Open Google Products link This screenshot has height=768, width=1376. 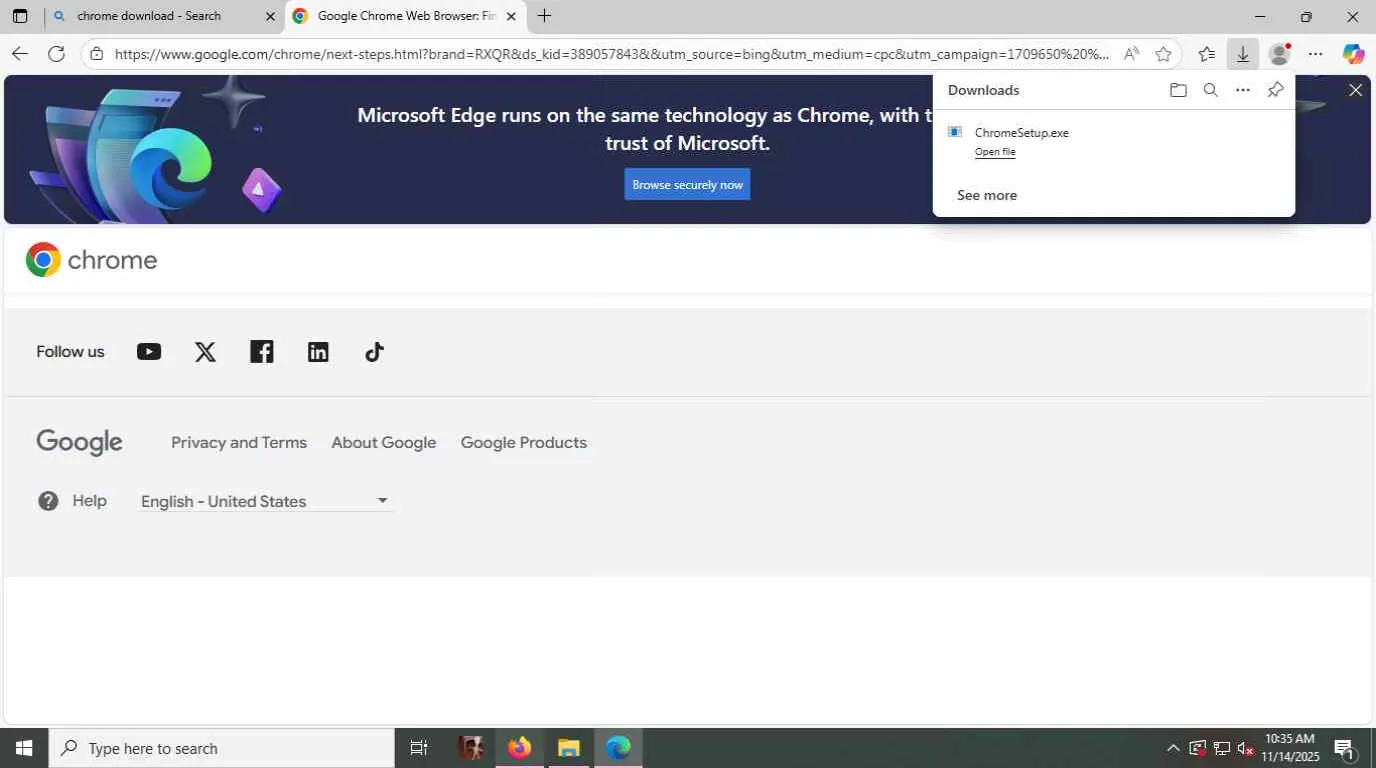[x=524, y=442]
